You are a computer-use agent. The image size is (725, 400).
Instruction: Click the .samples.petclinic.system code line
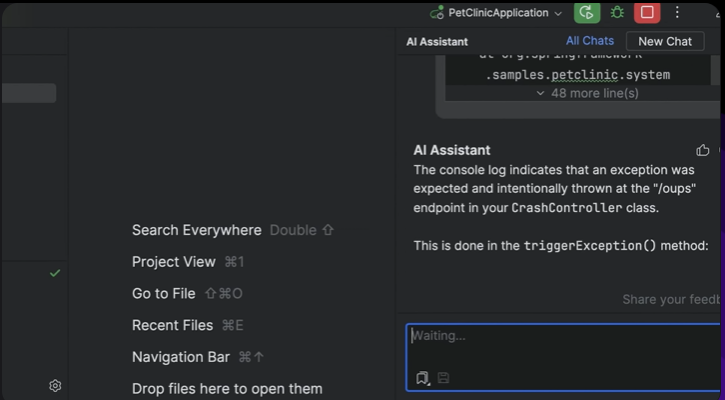[x=578, y=75]
